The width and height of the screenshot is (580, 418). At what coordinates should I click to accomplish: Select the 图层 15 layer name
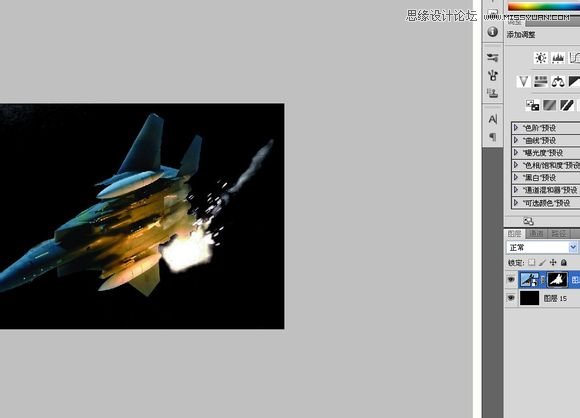pyautogui.click(x=555, y=298)
